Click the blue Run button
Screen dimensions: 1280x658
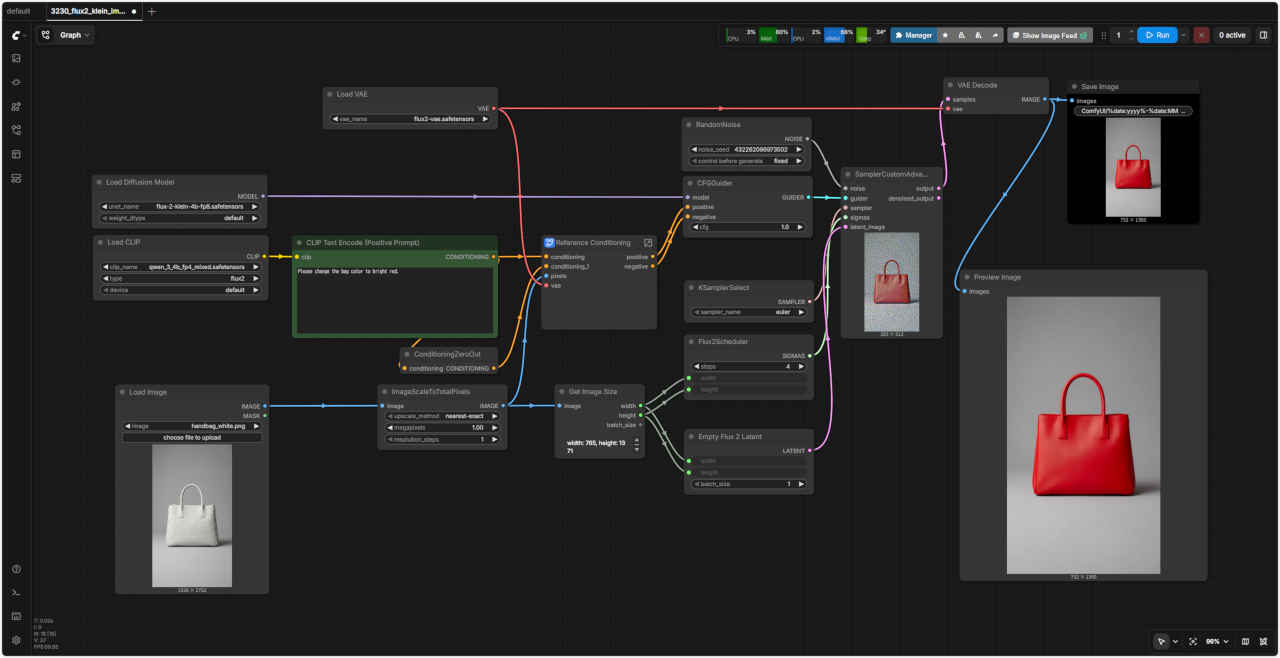[x=1156, y=35]
